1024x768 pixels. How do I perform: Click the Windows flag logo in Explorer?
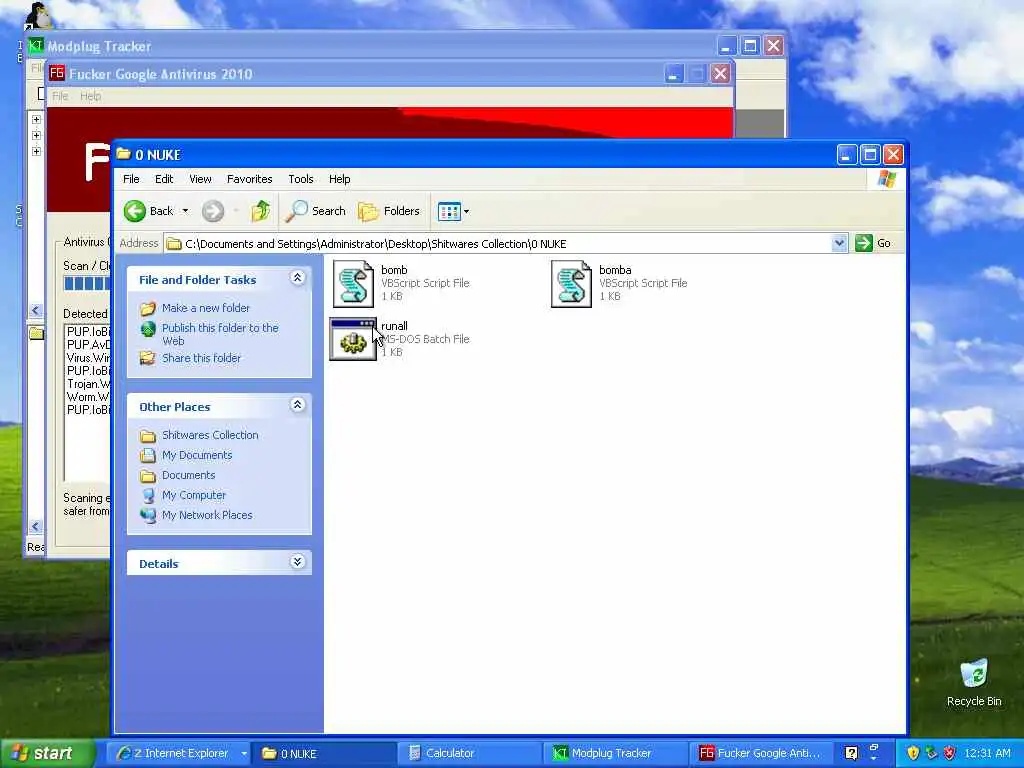887,179
